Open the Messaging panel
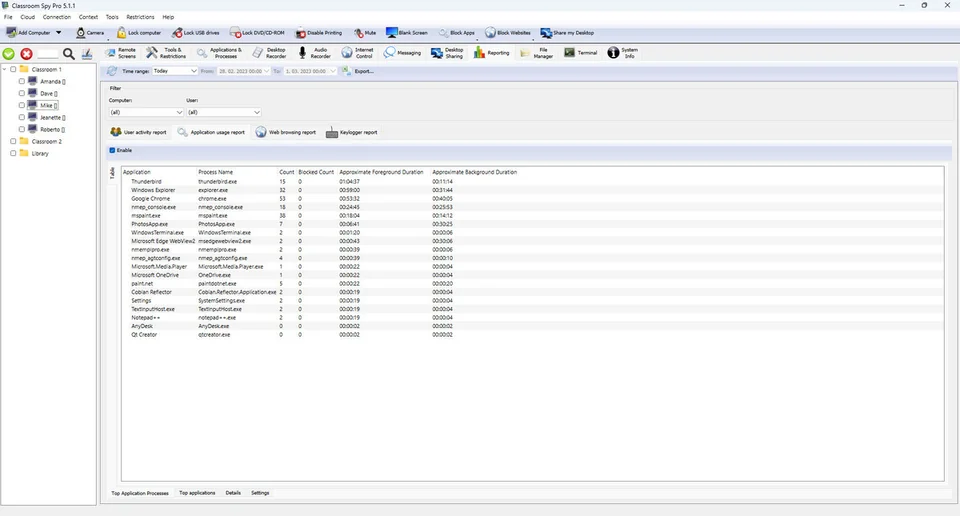 [402, 53]
